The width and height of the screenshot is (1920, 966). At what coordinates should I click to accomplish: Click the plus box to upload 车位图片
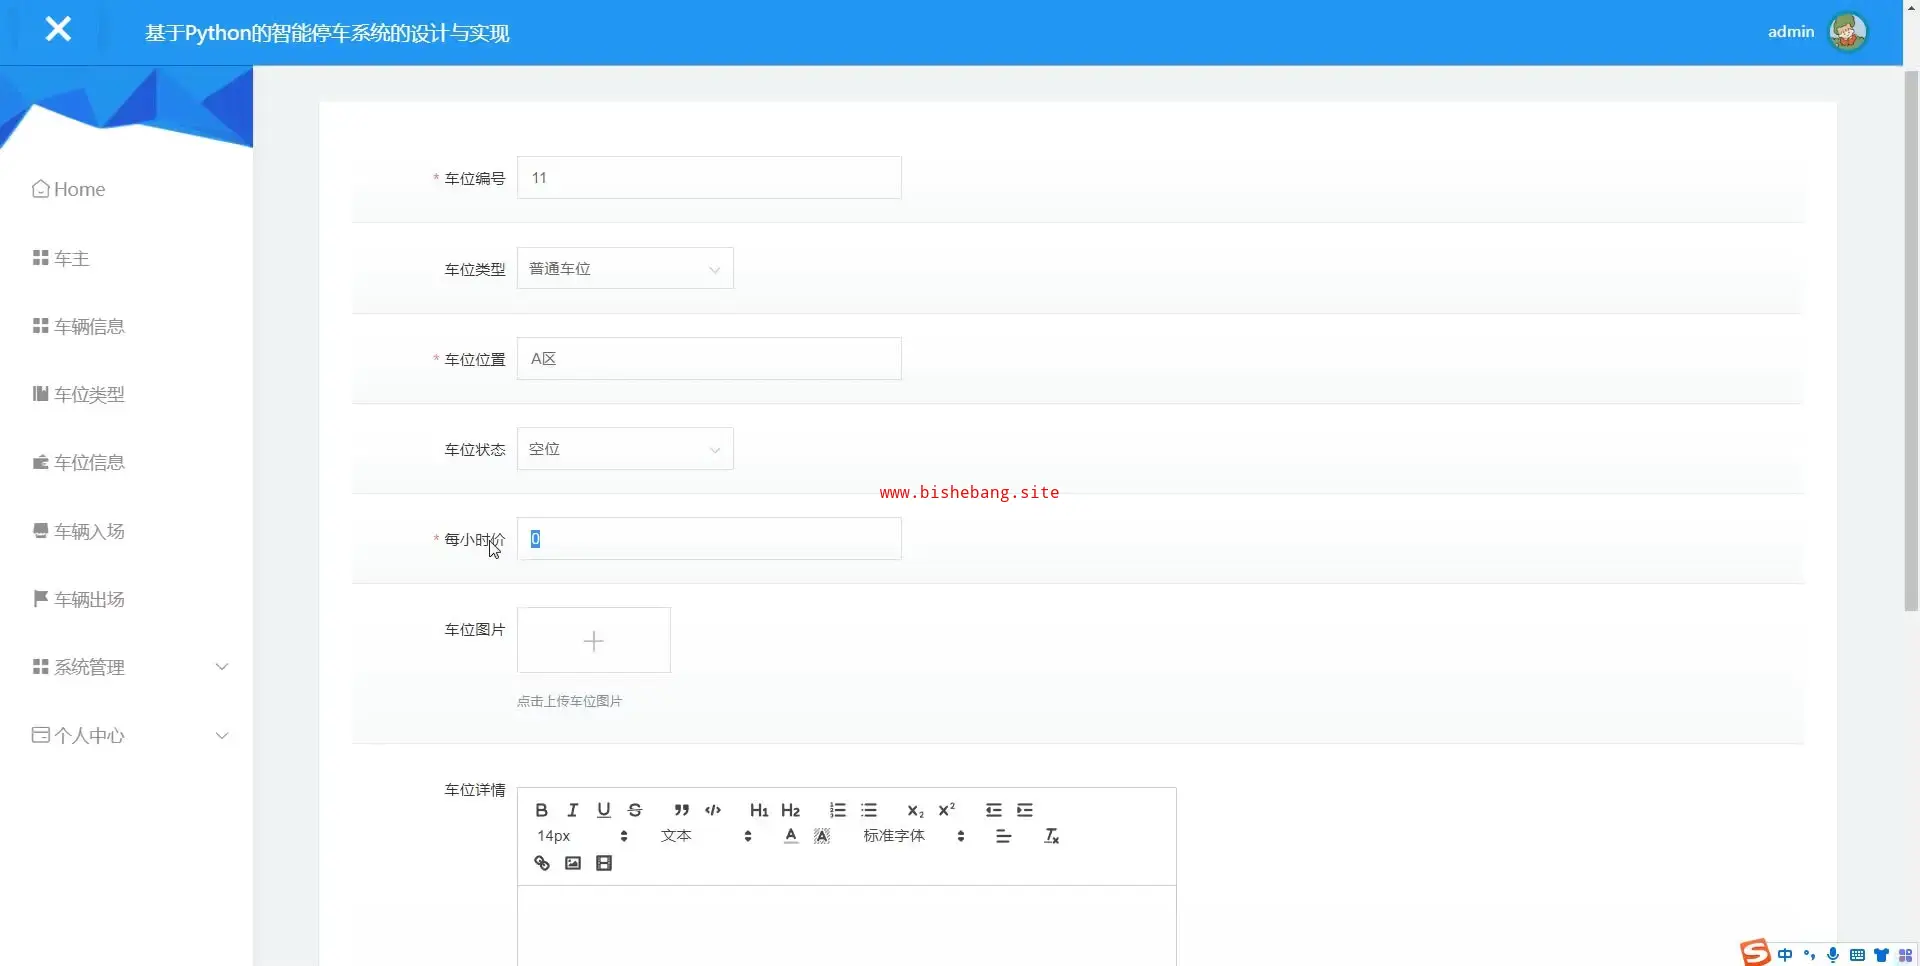click(x=594, y=640)
